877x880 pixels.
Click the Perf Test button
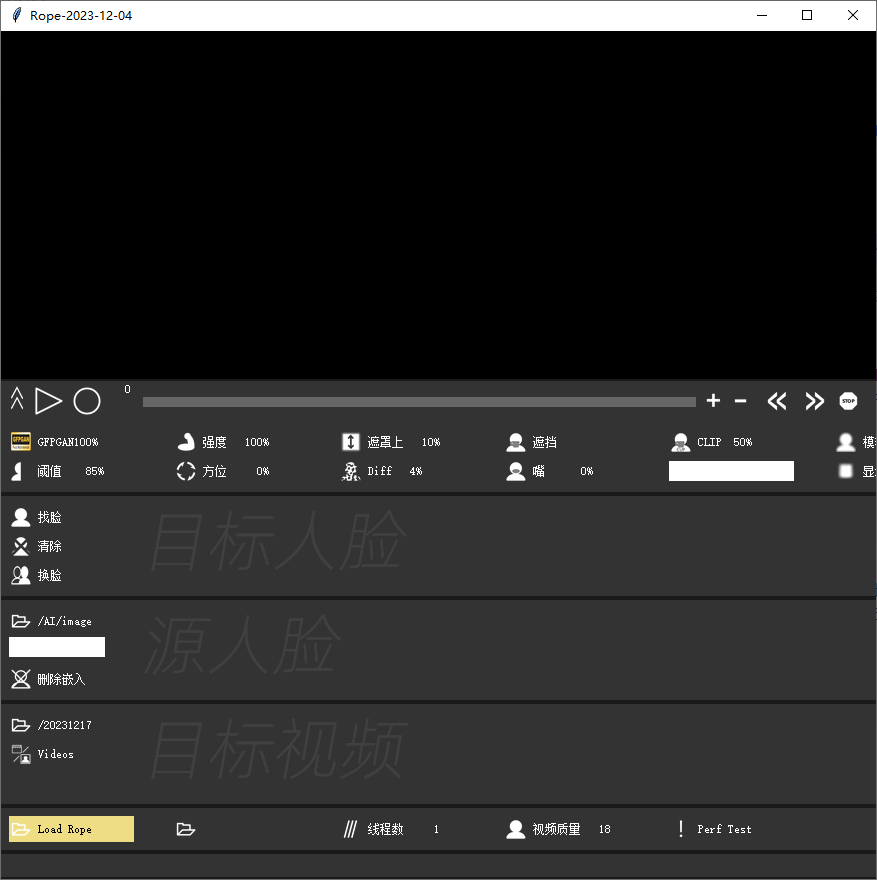tap(714, 829)
